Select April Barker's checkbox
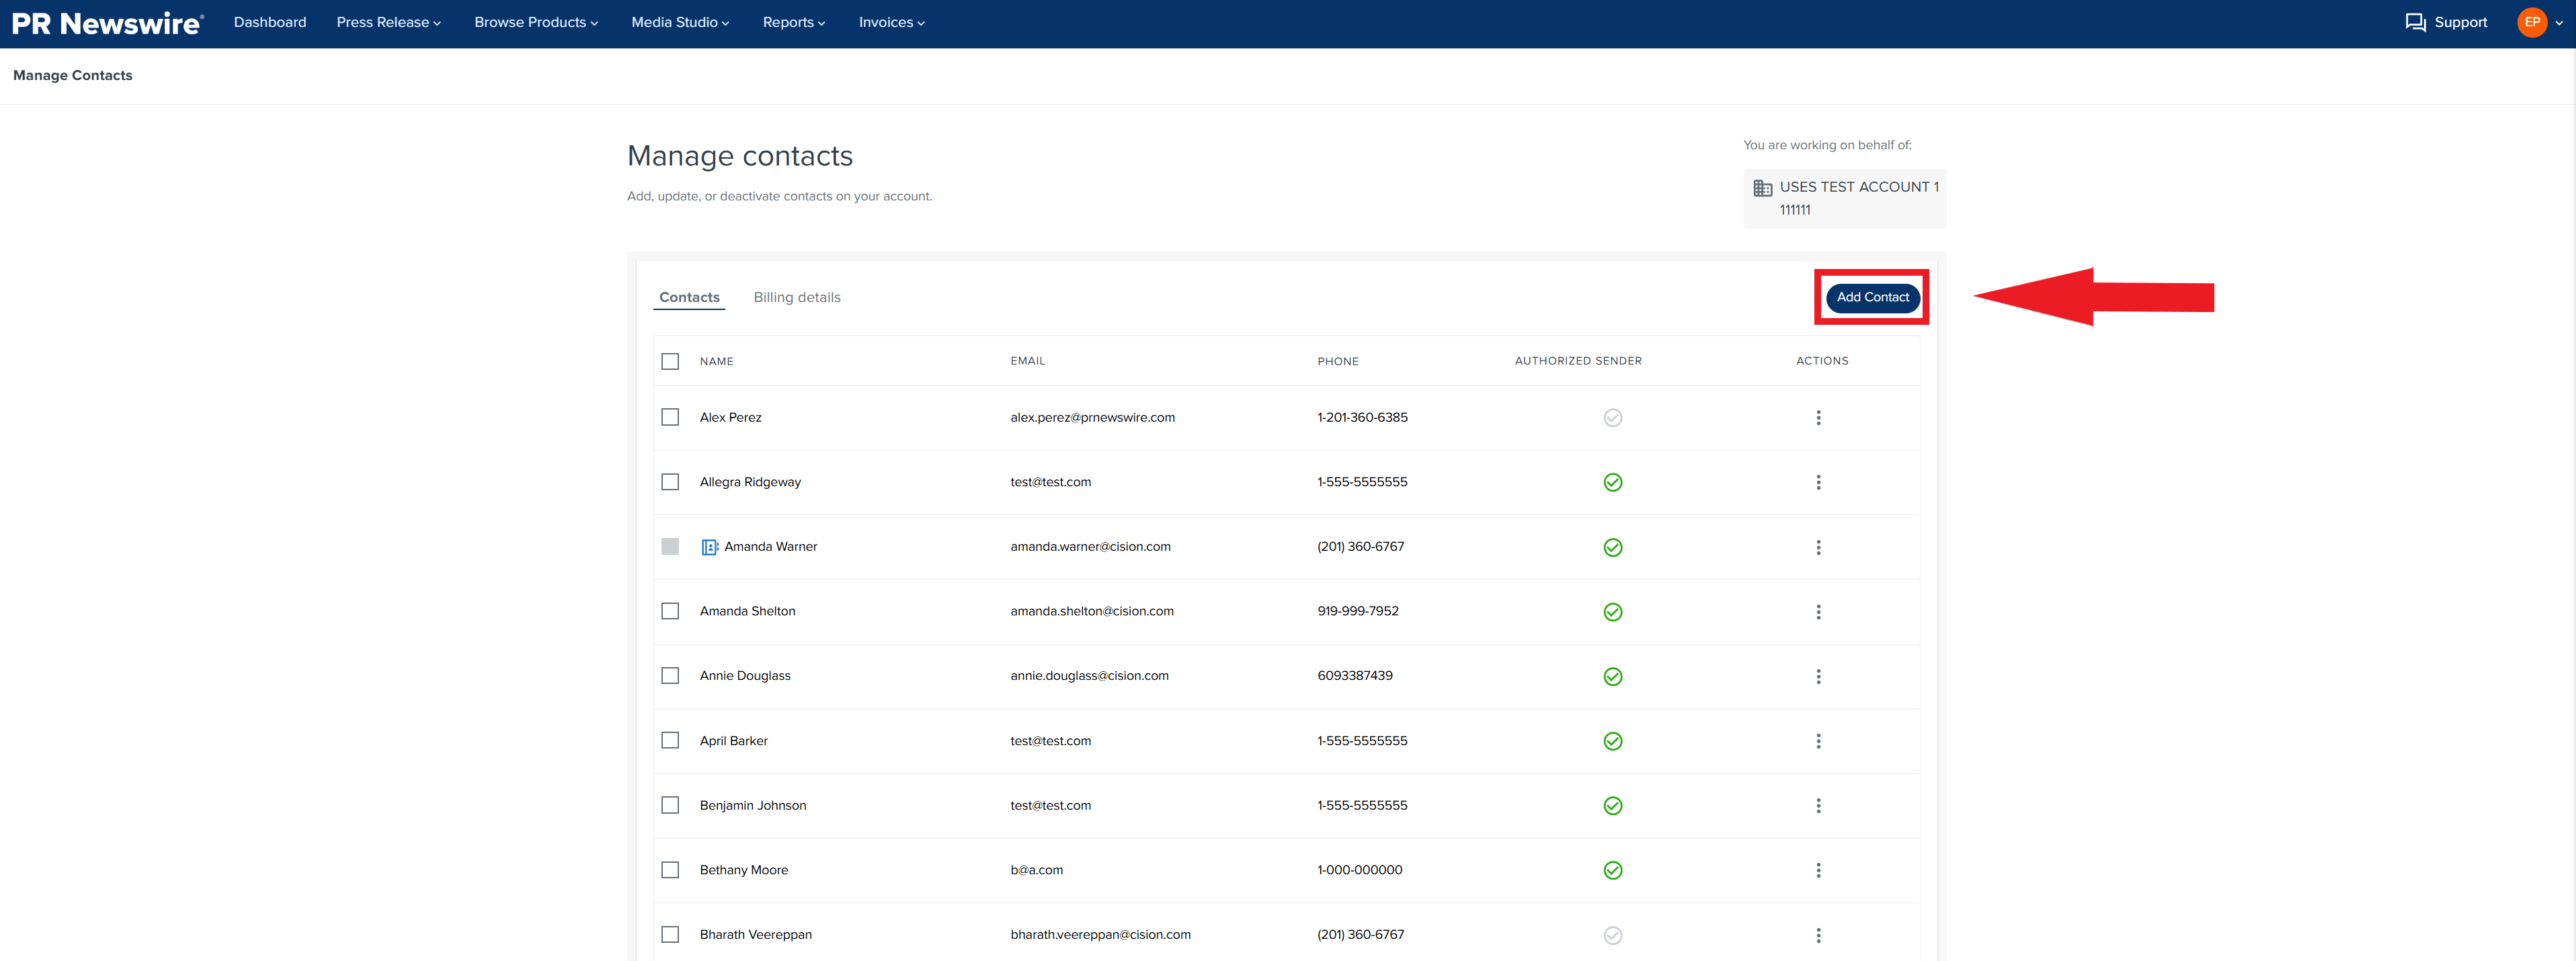Image resolution: width=2576 pixels, height=961 pixels. pyautogui.click(x=670, y=741)
